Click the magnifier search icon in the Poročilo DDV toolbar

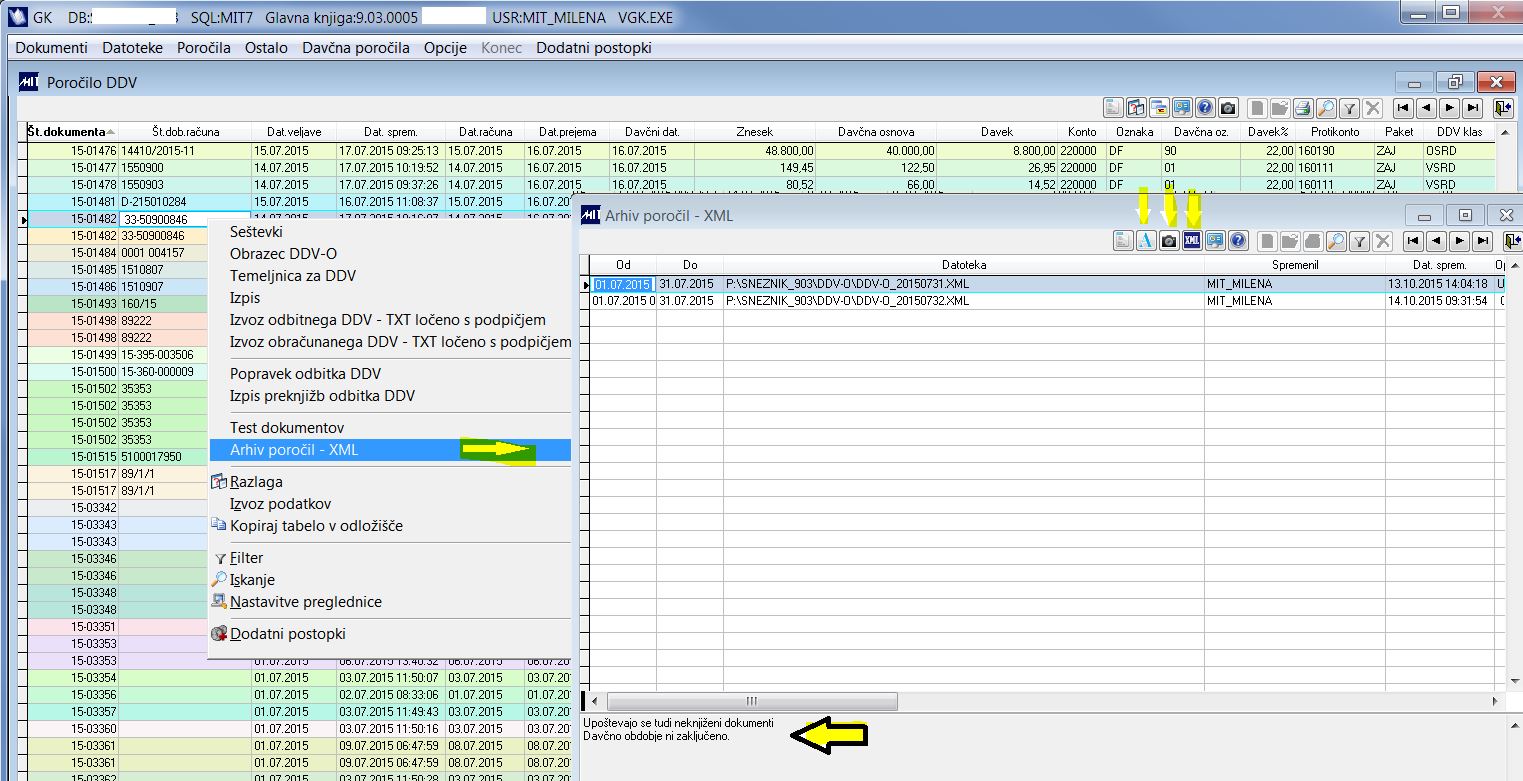click(1326, 108)
